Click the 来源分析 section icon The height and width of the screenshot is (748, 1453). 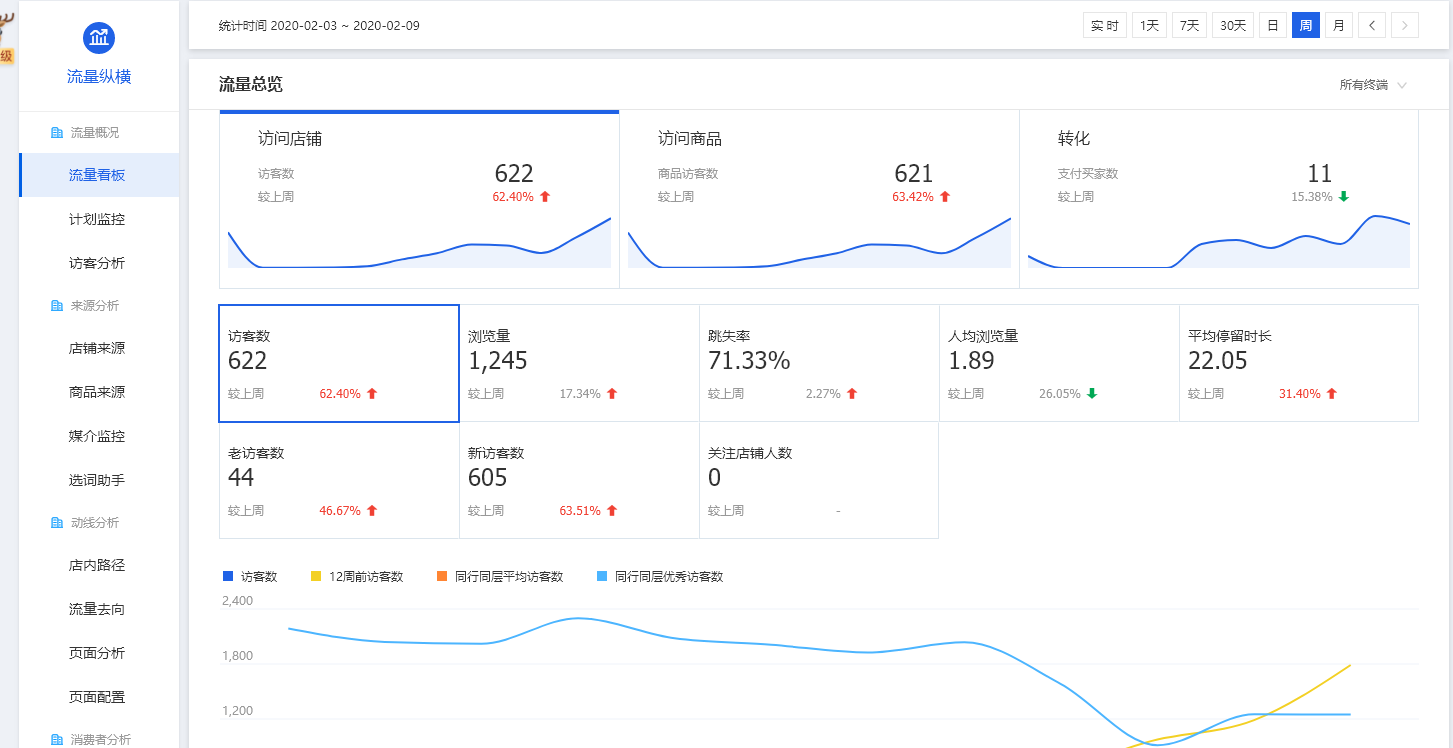tap(57, 305)
